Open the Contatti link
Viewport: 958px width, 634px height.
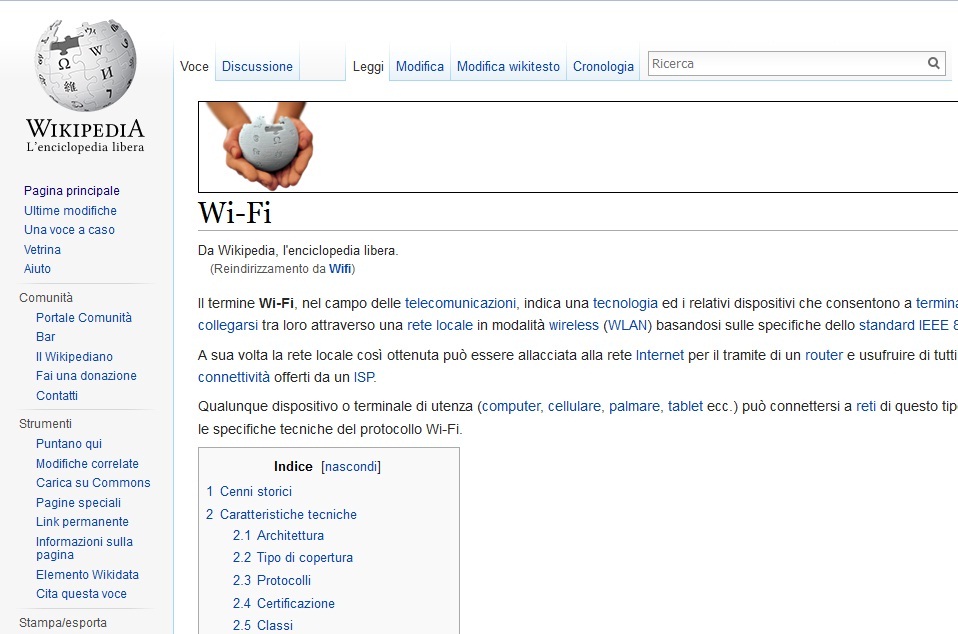tap(57, 396)
